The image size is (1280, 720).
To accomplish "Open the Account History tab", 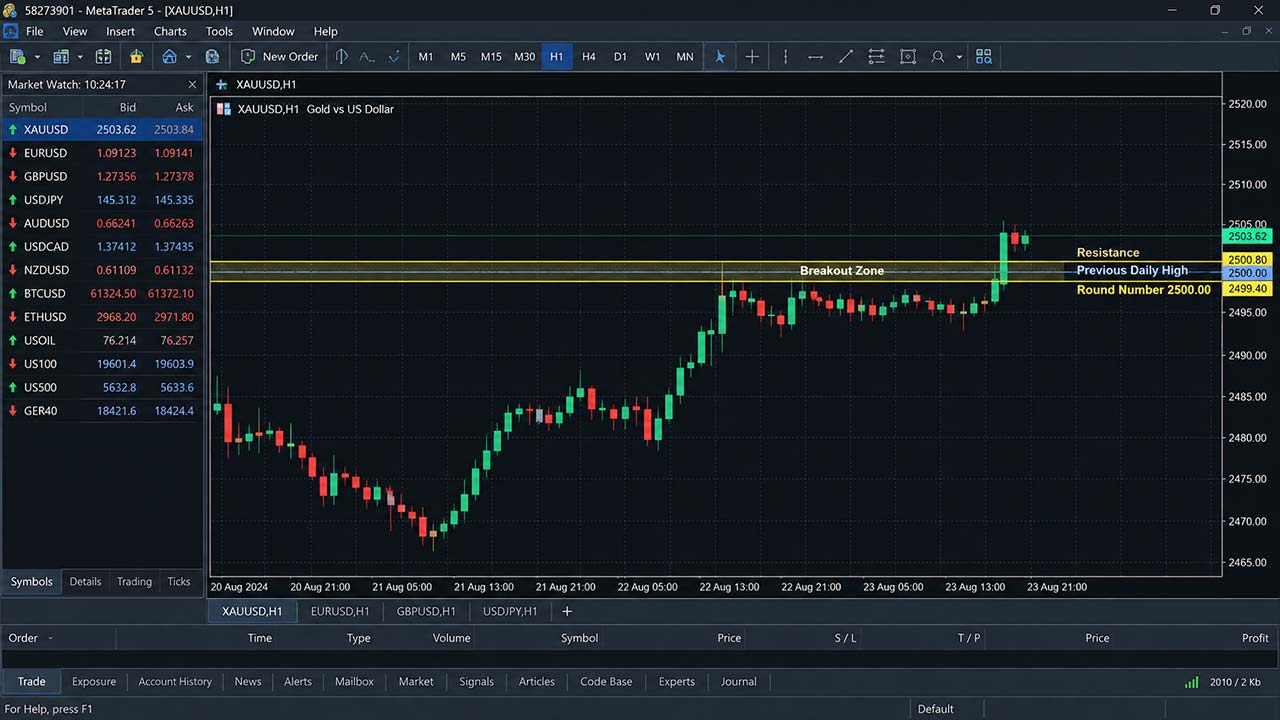I will click(175, 681).
